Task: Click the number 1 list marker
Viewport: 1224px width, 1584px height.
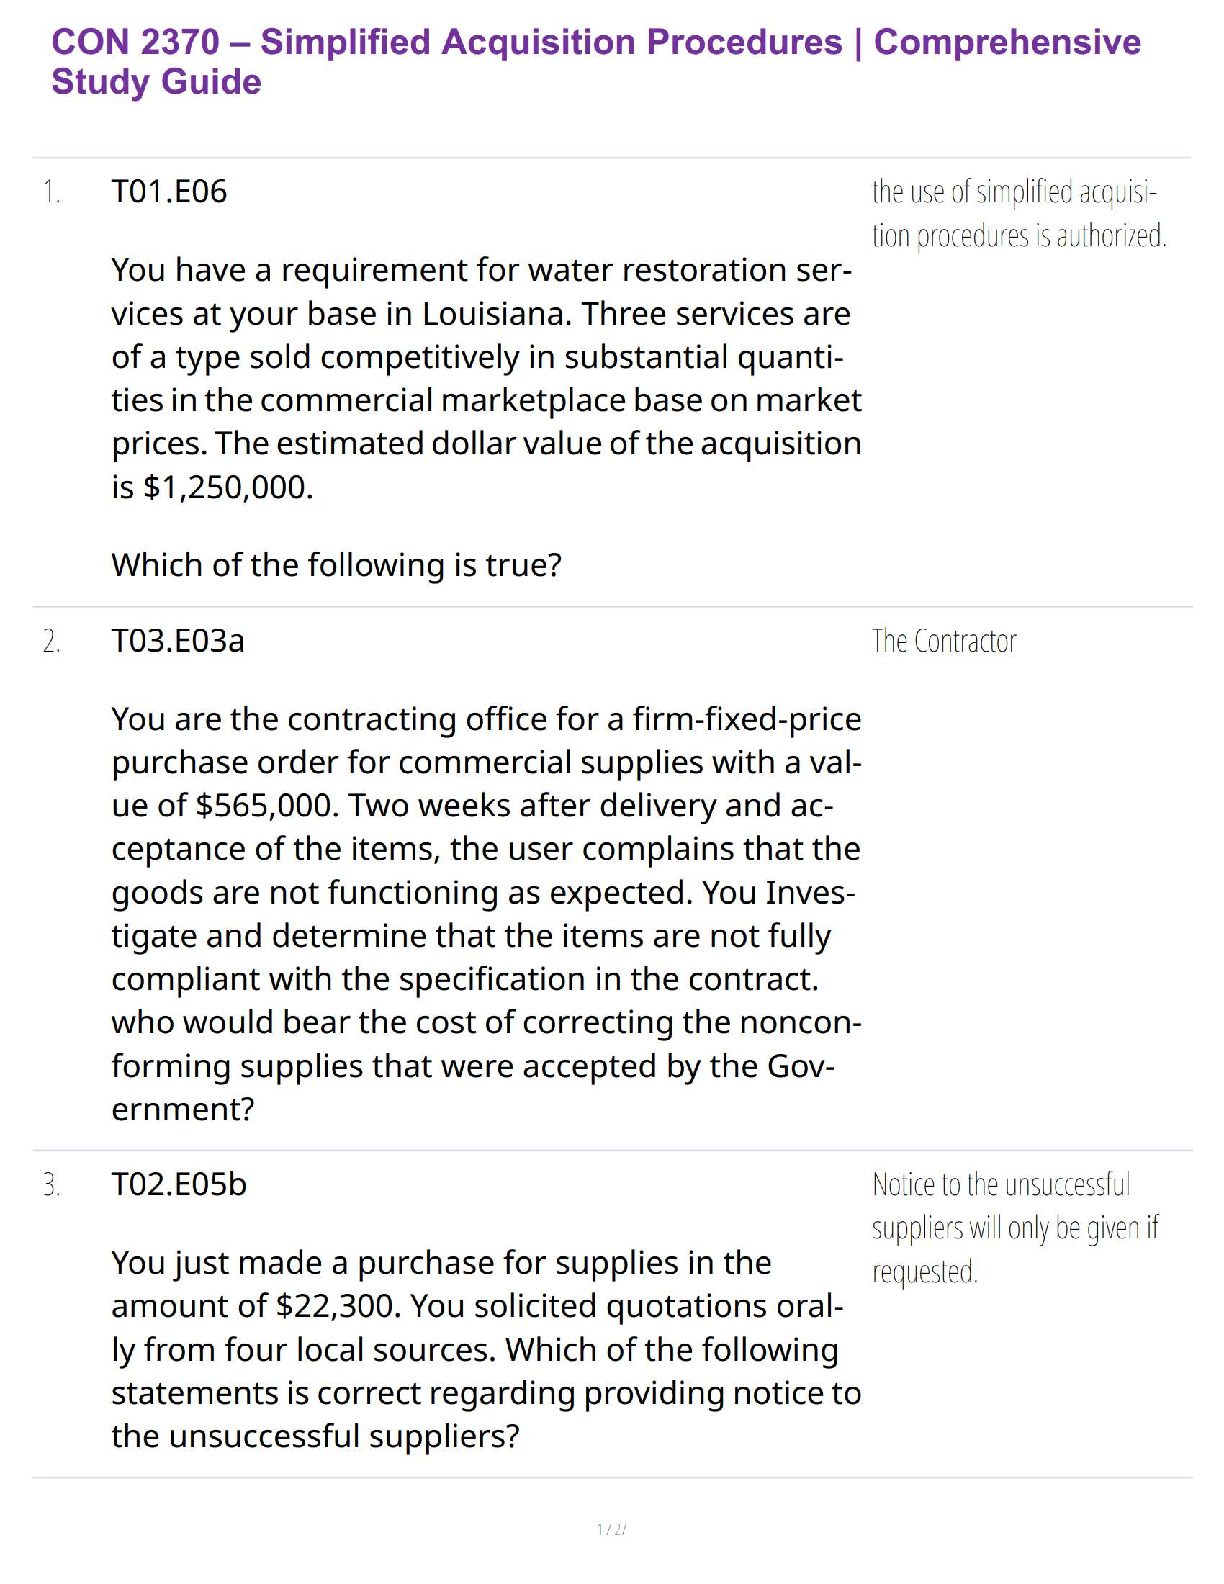Action: [51, 191]
